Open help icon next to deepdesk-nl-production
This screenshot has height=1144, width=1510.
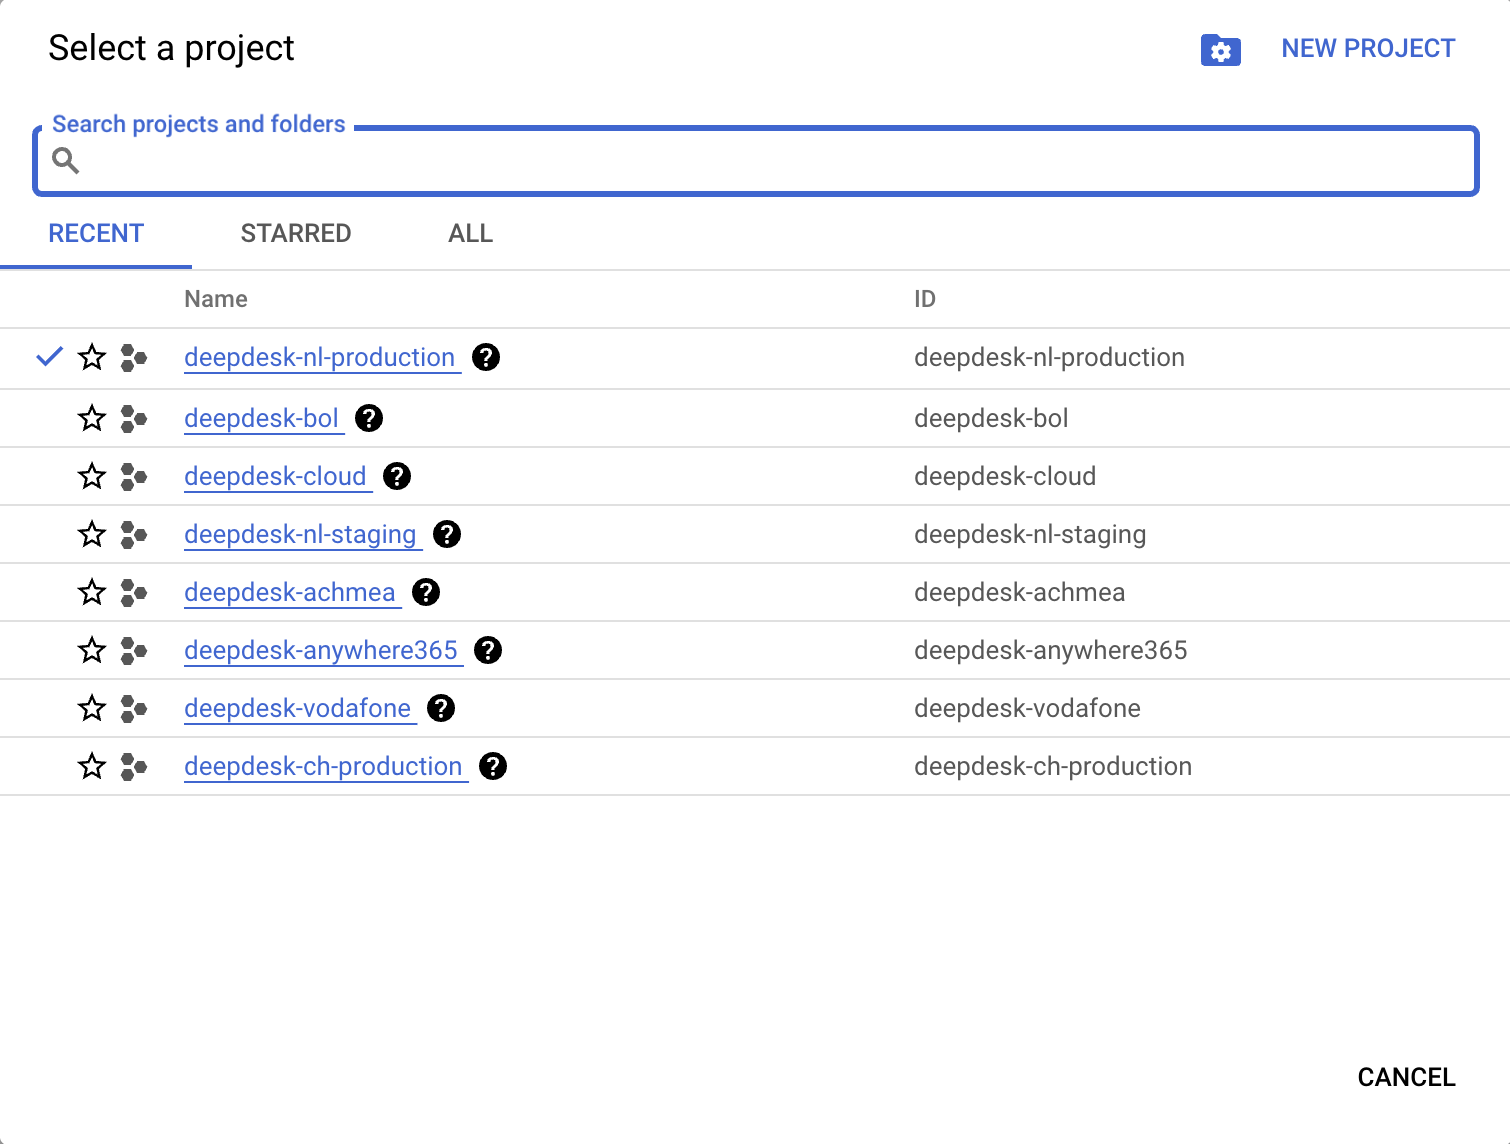(486, 357)
